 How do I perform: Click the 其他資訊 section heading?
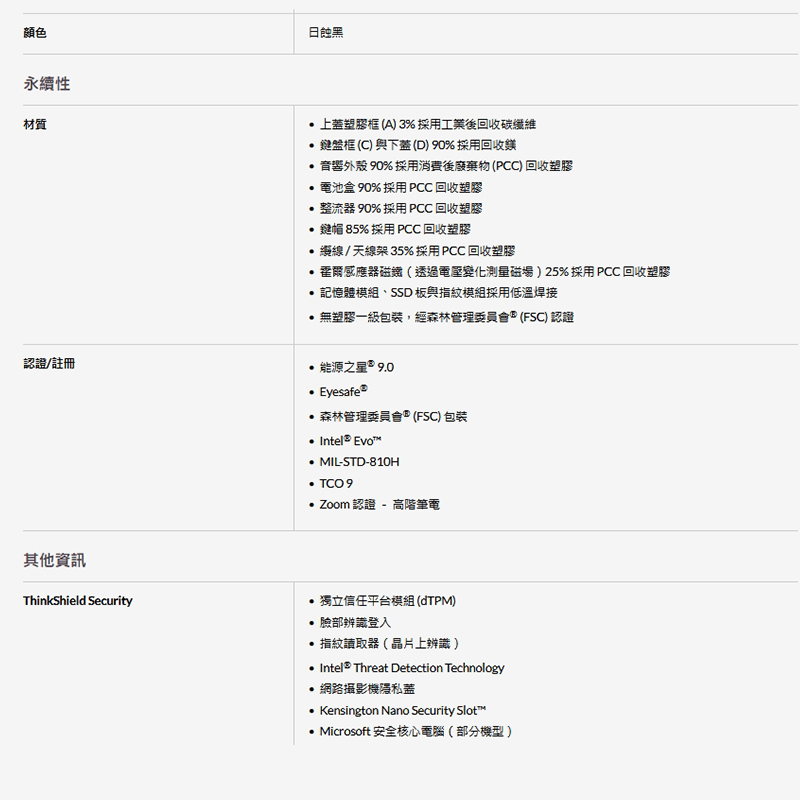point(54,558)
